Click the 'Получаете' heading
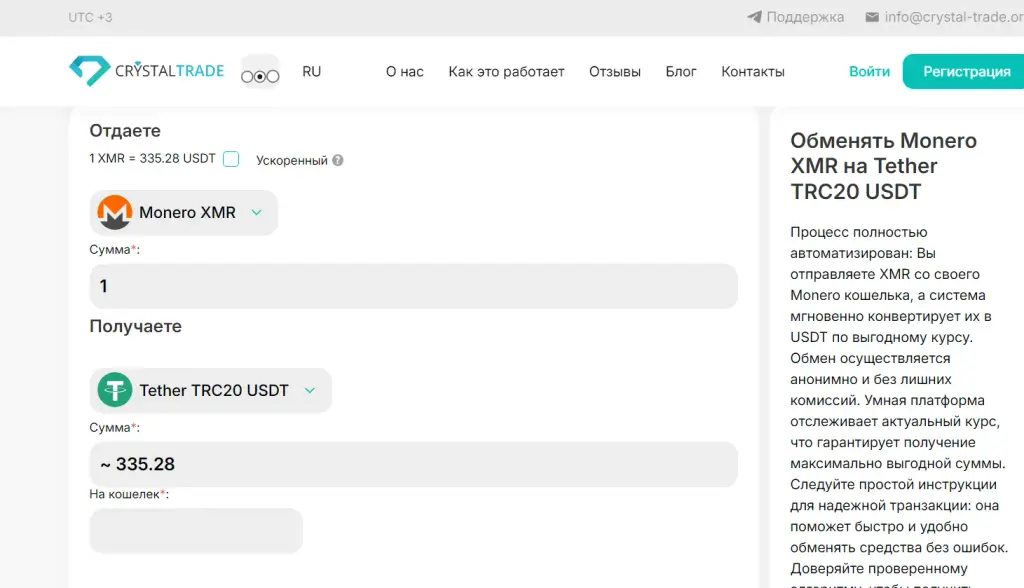1024x588 pixels. [x=135, y=326]
